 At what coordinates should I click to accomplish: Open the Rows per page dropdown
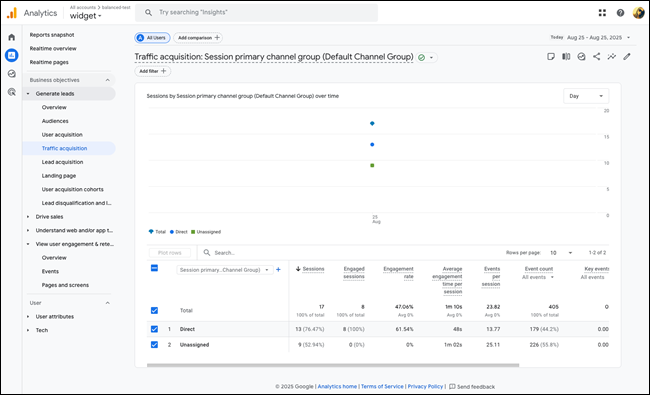tap(561, 253)
